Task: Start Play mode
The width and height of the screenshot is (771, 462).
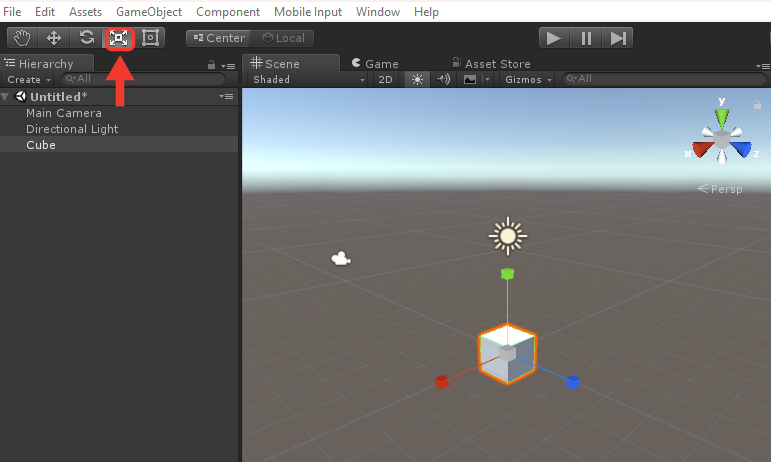Action: tap(554, 38)
